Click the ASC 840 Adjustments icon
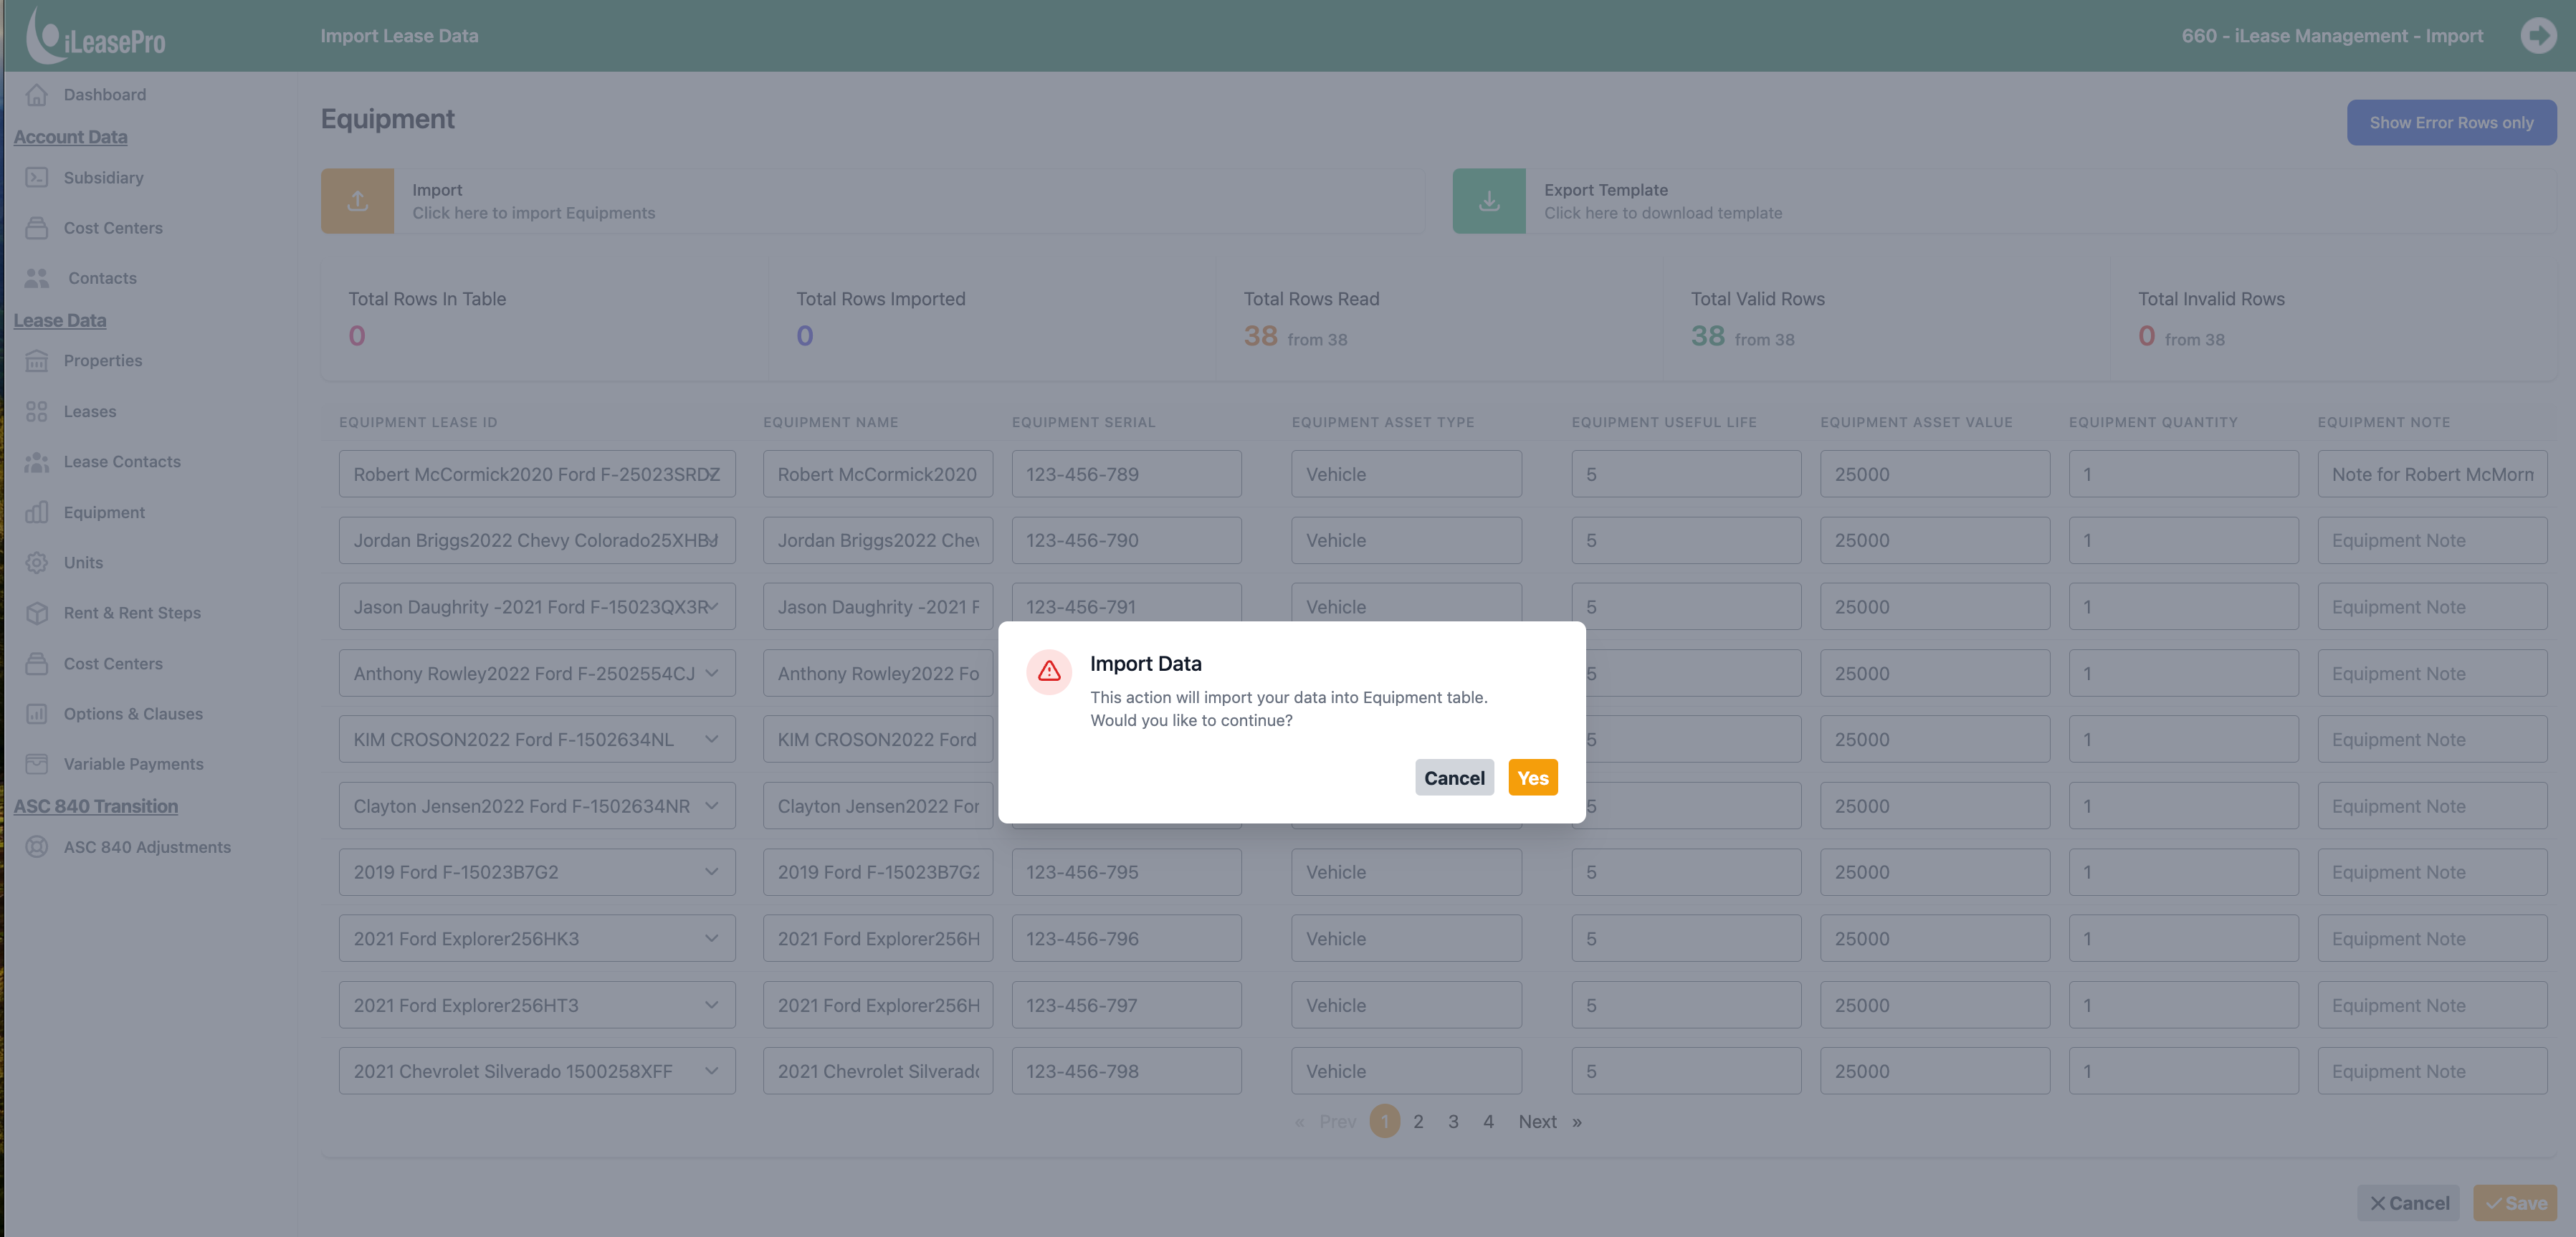The height and width of the screenshot is (1237, 2576). coord(37,847)
